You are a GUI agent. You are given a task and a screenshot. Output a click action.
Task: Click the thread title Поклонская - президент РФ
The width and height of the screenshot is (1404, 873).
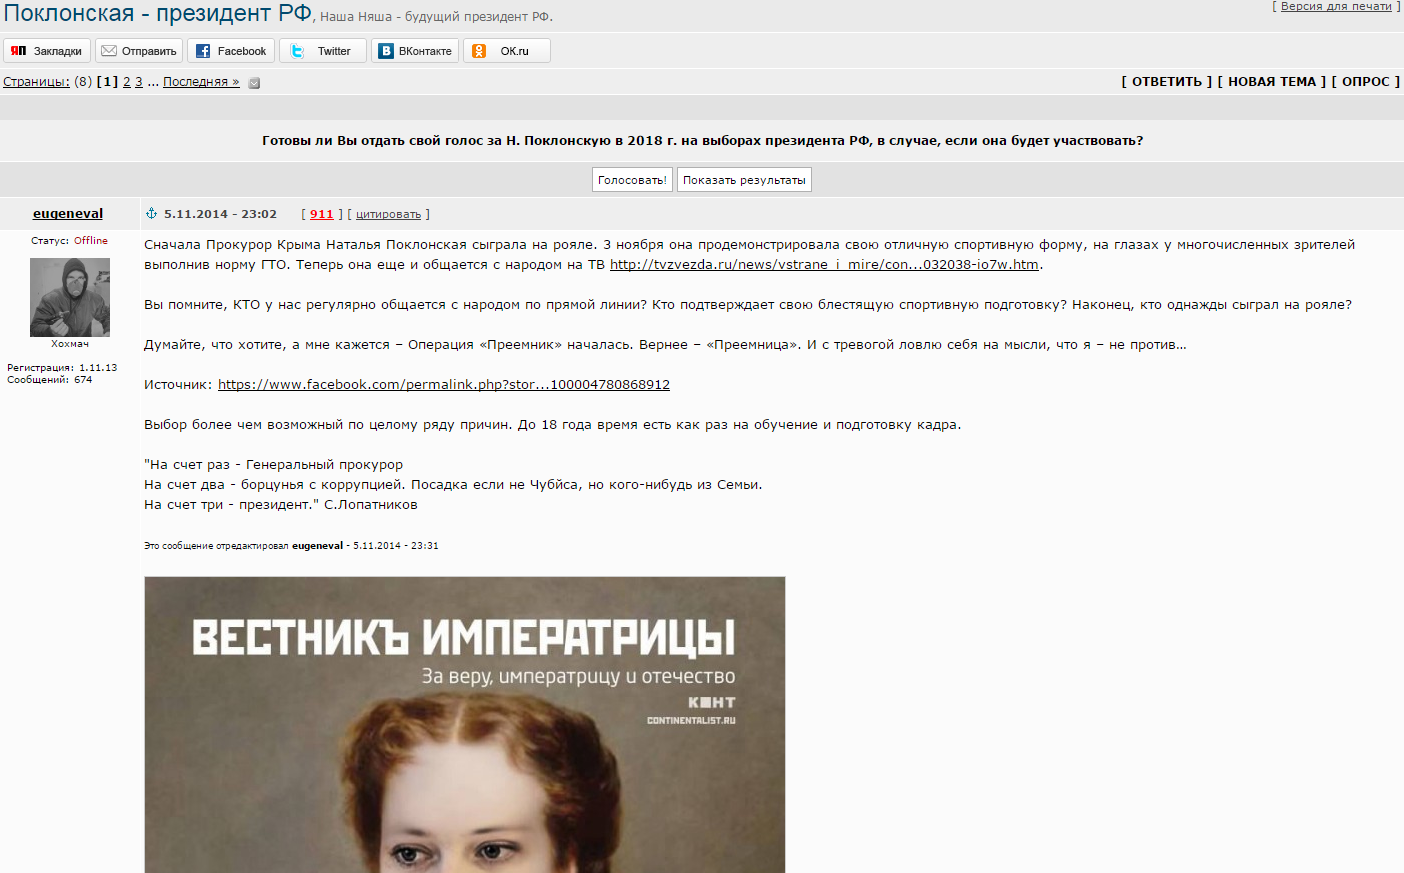click(158, 13)
